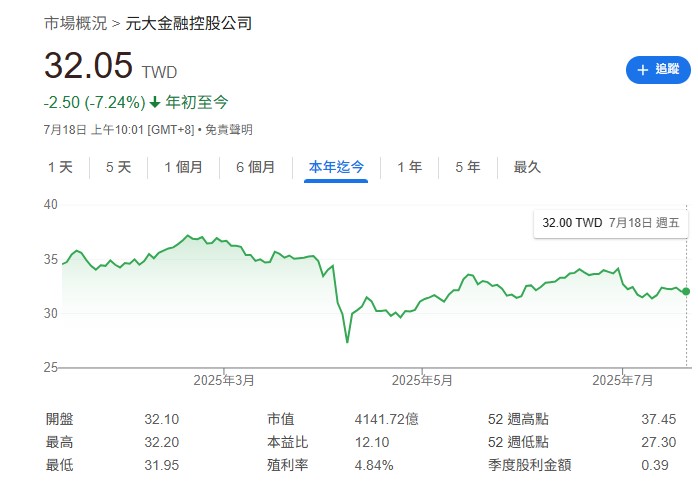Click the 52 週高點 value 37.45
The width and height of the screenshot is (698, 489).
coord(658,420)
